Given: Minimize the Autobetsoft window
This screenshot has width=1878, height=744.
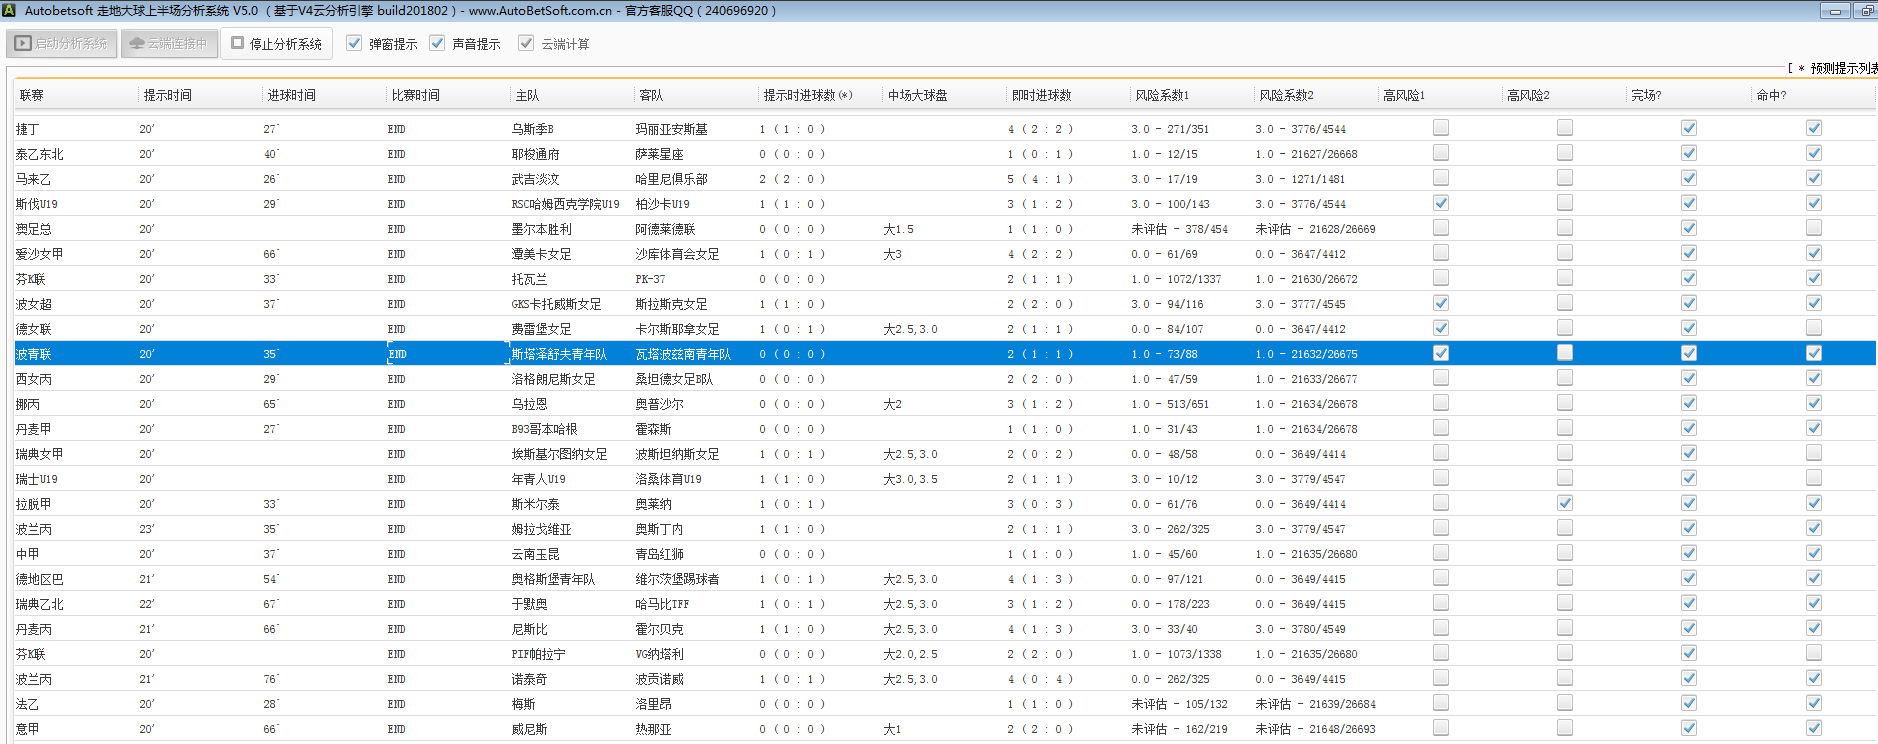Looking at the screenshot, I should coord(1835,11).
